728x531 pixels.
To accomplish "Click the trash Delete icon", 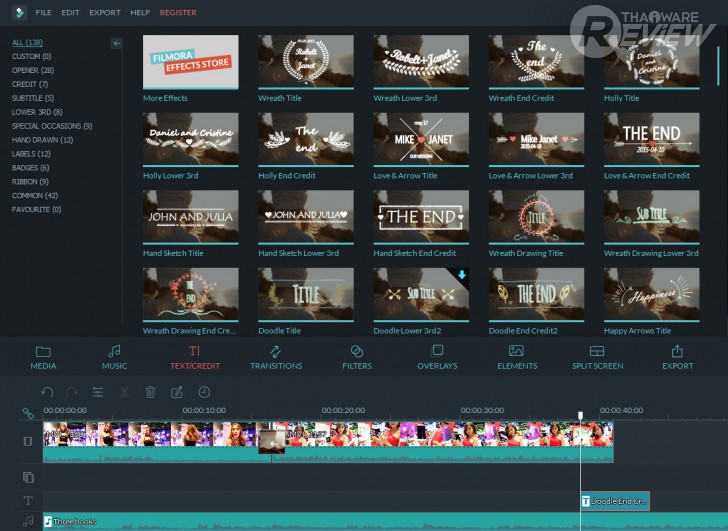I will coord(150,392).
